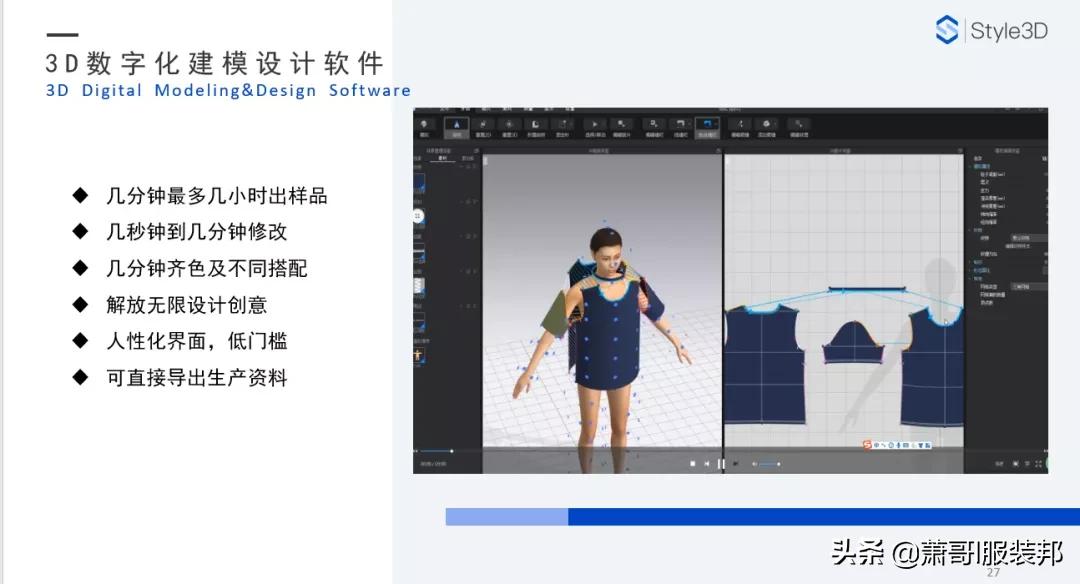Screen dimensions: 1080x584
Task: Collapse the bottom property section in the right panel
Action: coord(968,278)
